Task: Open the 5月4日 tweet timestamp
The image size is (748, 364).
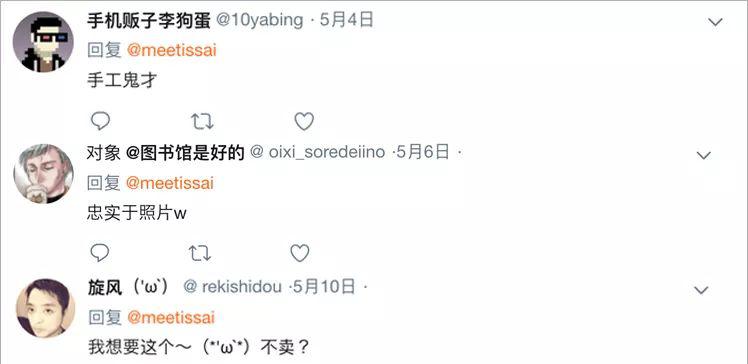Action: coord(346,21)
